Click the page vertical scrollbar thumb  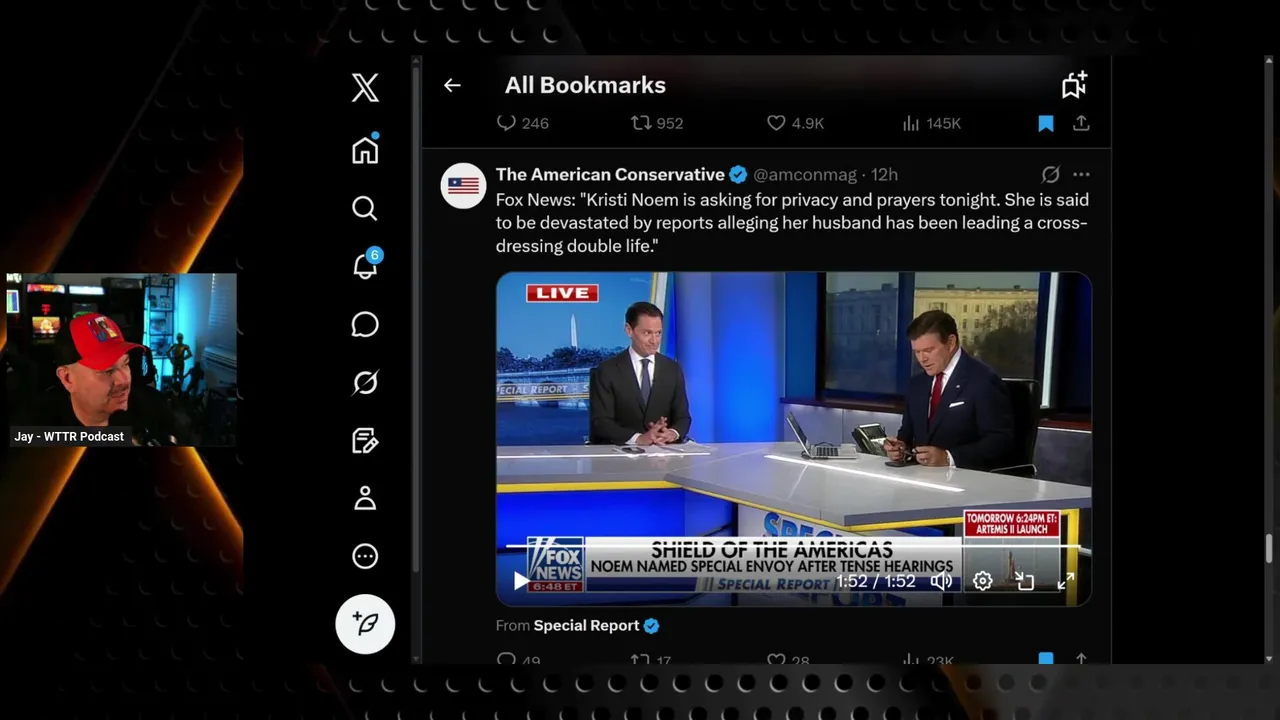(x=1270, y=549)
